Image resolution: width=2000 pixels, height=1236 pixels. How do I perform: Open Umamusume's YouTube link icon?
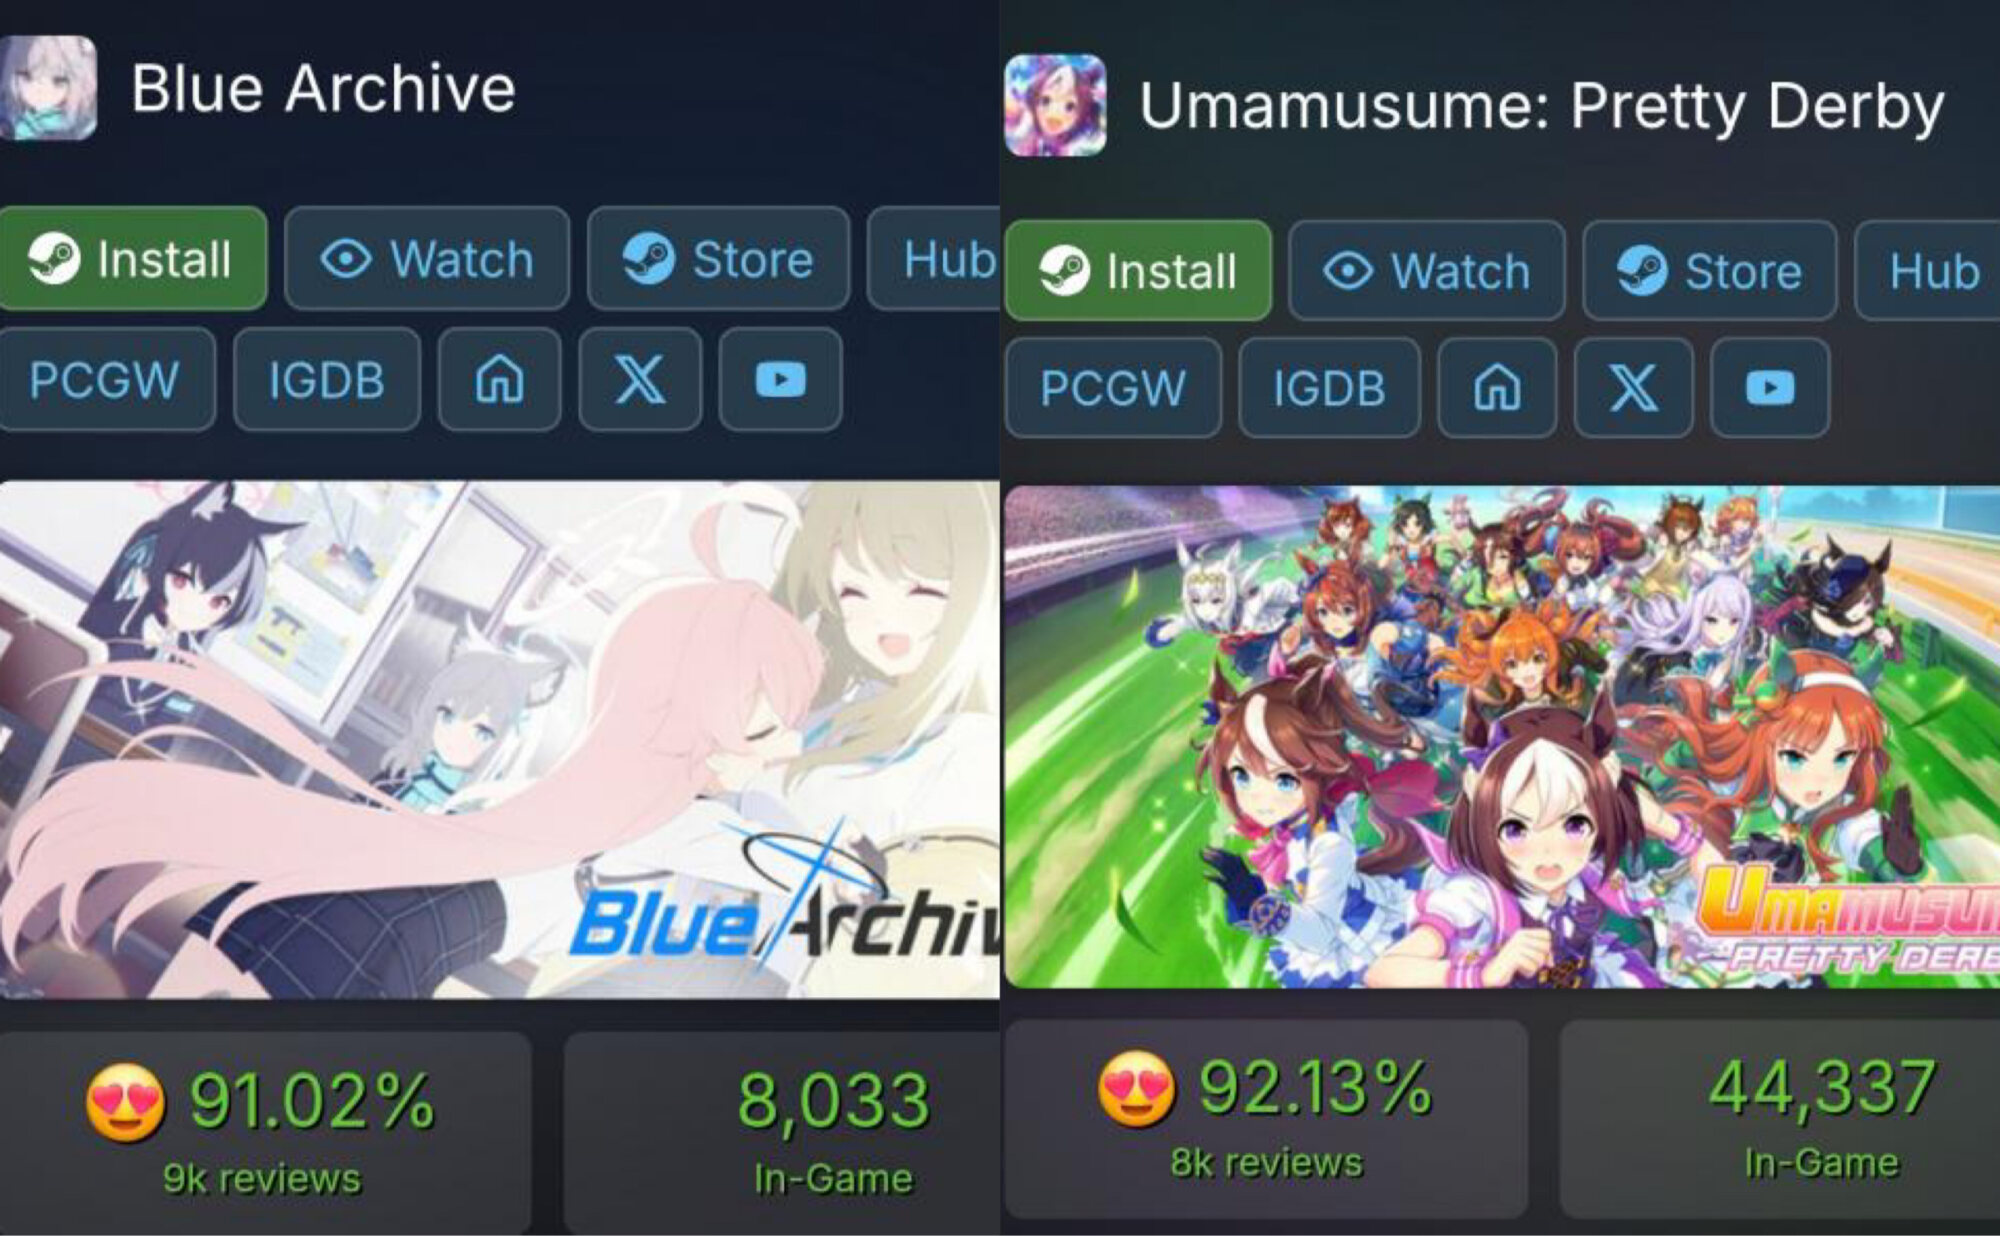[x=1770, y=387]
